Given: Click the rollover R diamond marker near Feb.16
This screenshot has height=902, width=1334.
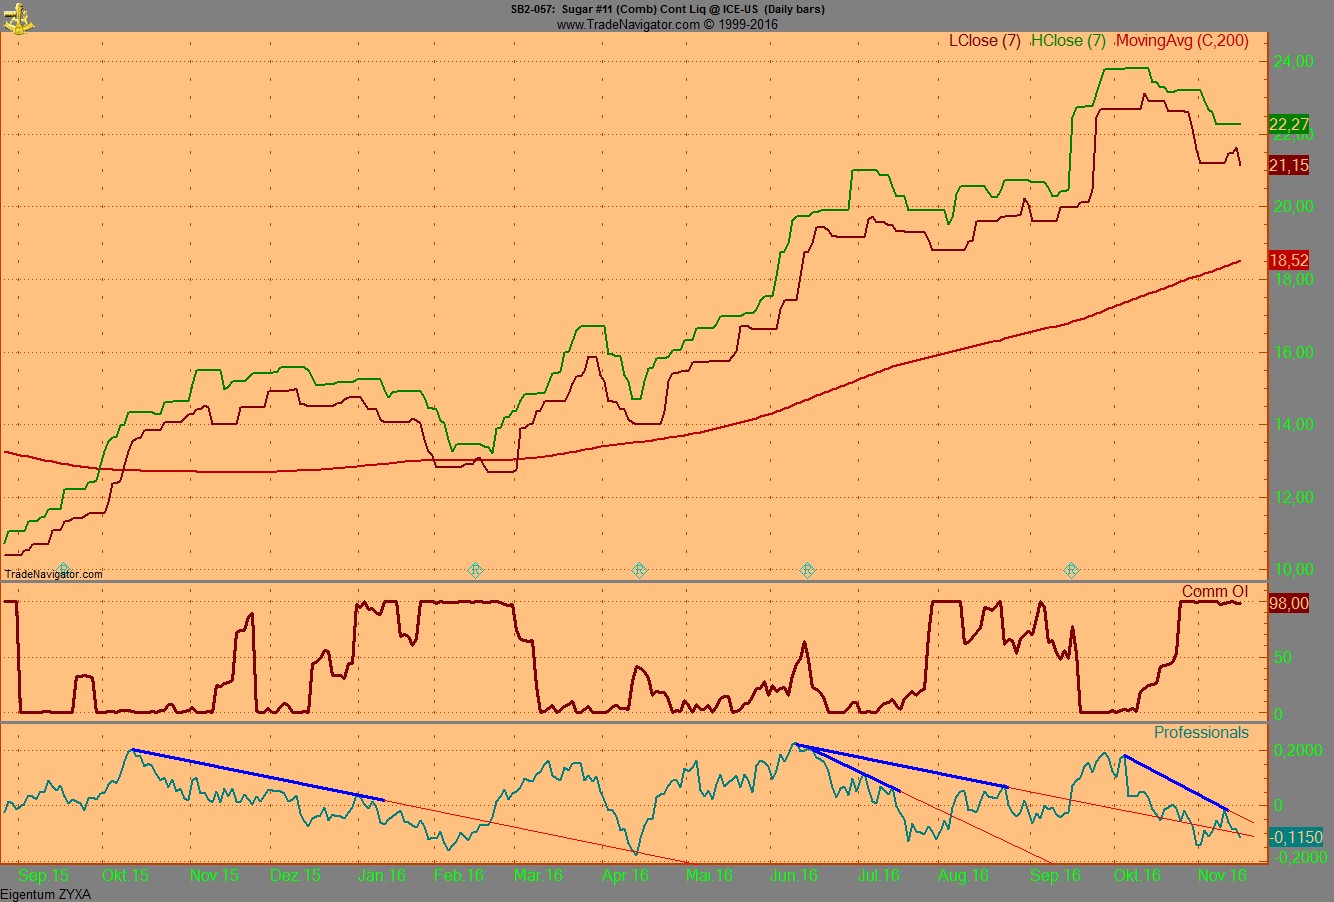Looking at the screenshot, I should point(476,570).
